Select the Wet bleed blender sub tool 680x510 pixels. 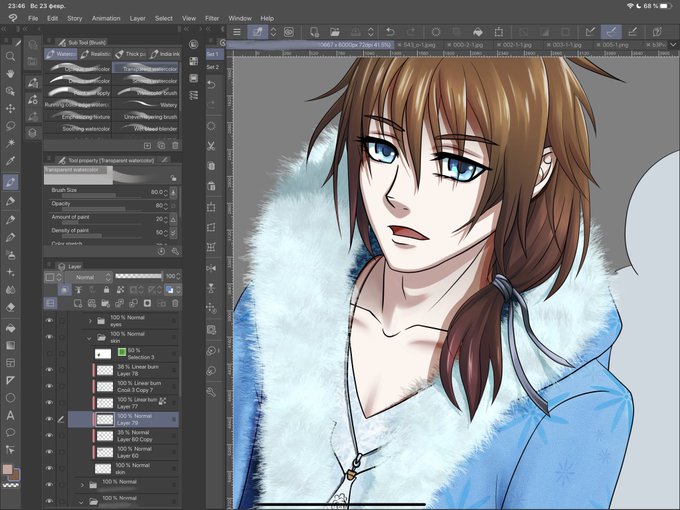[145, 128]
